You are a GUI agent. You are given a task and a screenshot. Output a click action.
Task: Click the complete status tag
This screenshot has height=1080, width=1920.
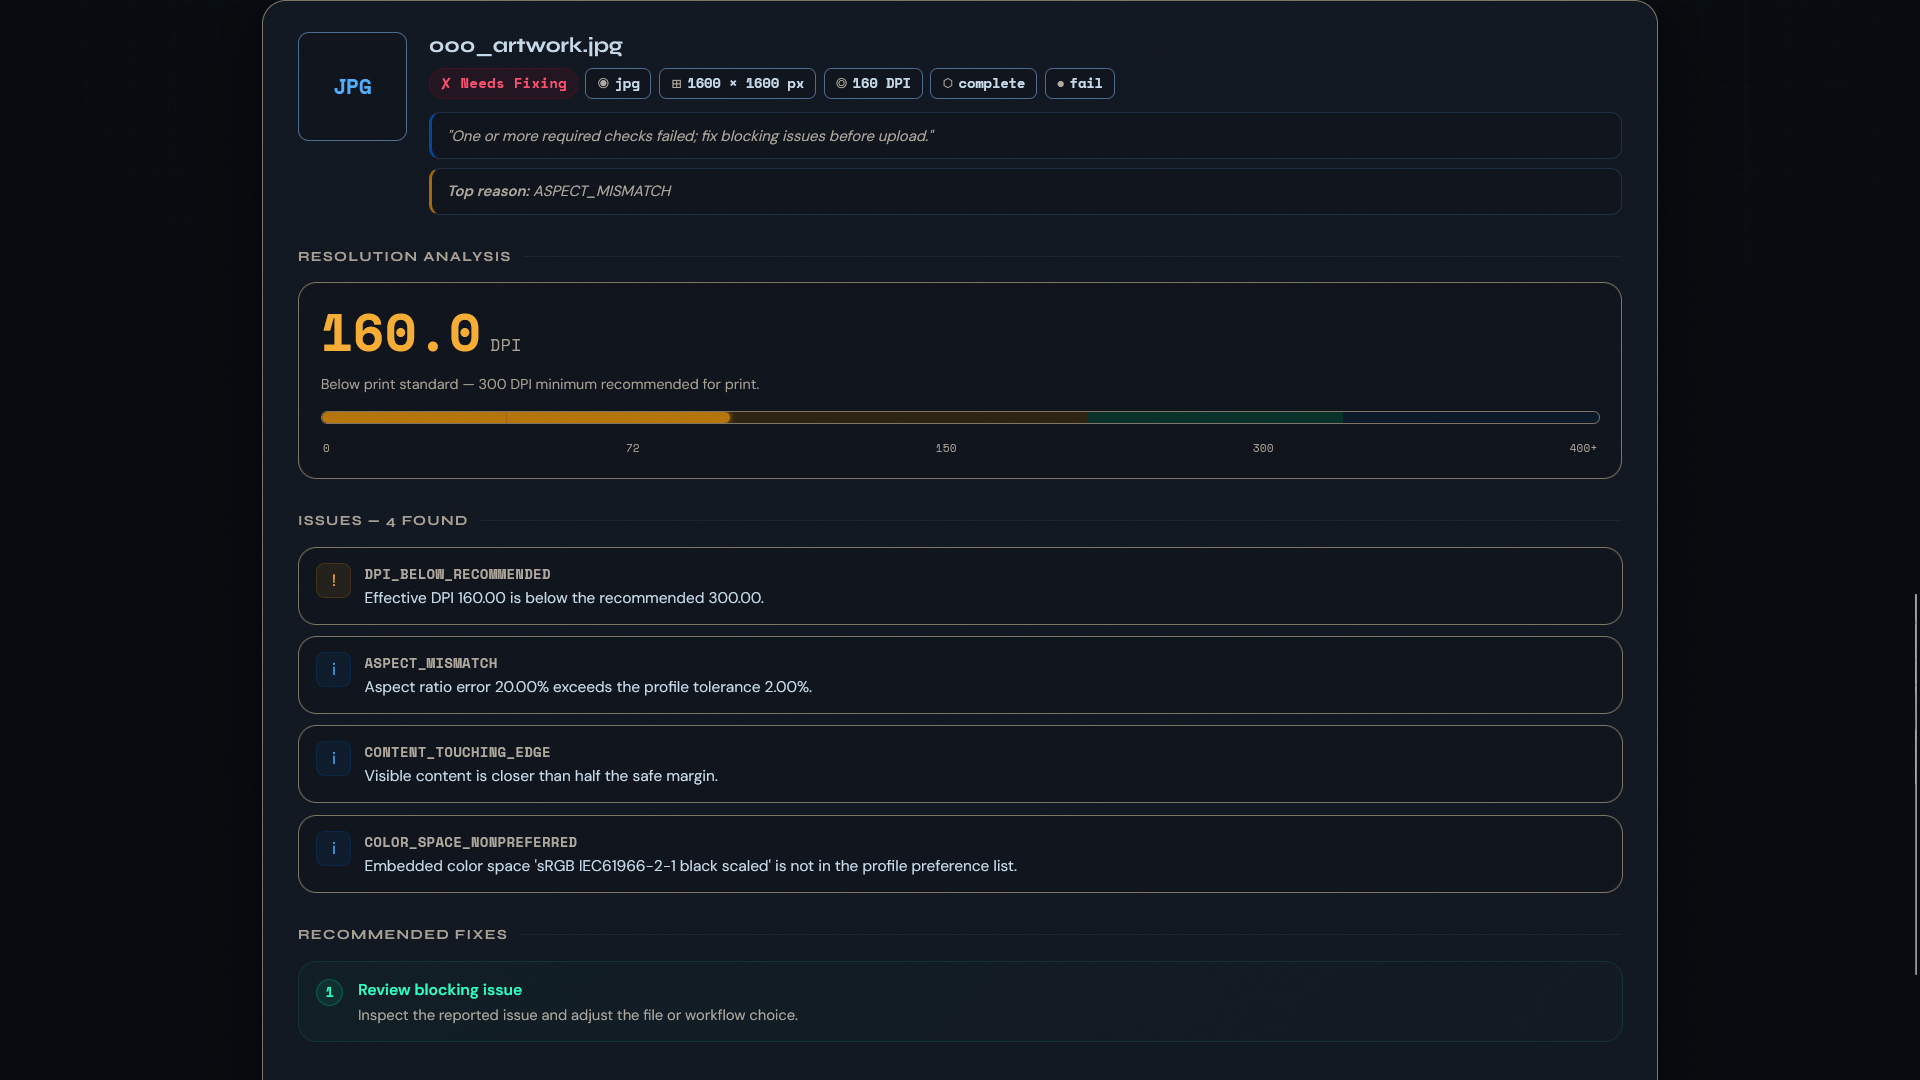pyautogui.click(x=983, y=83)
